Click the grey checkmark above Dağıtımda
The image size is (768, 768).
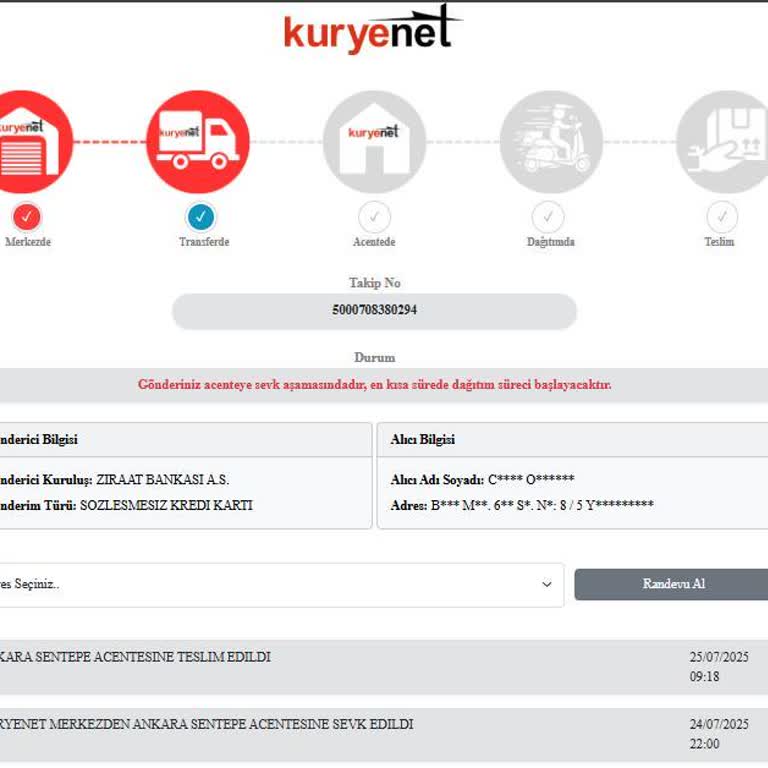click(x=548, y=217)
